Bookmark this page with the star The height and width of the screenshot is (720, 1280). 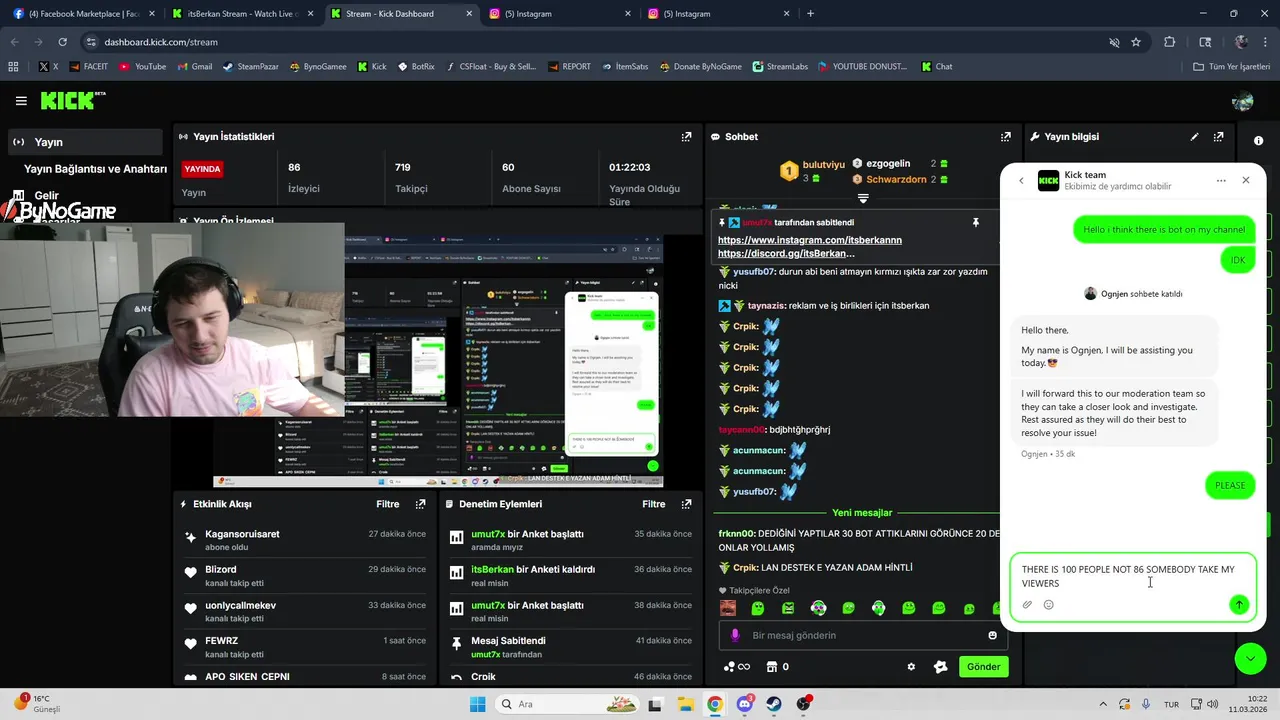[1136, 42]
